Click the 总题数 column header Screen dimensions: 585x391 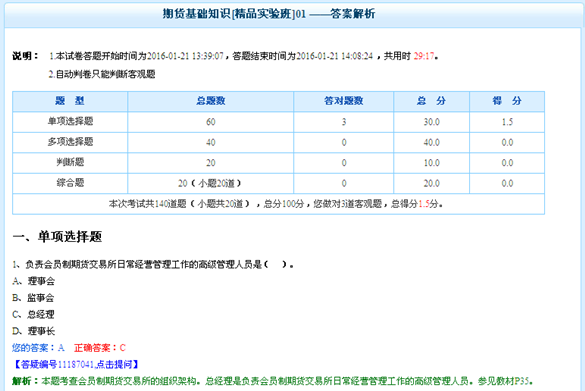211,101
